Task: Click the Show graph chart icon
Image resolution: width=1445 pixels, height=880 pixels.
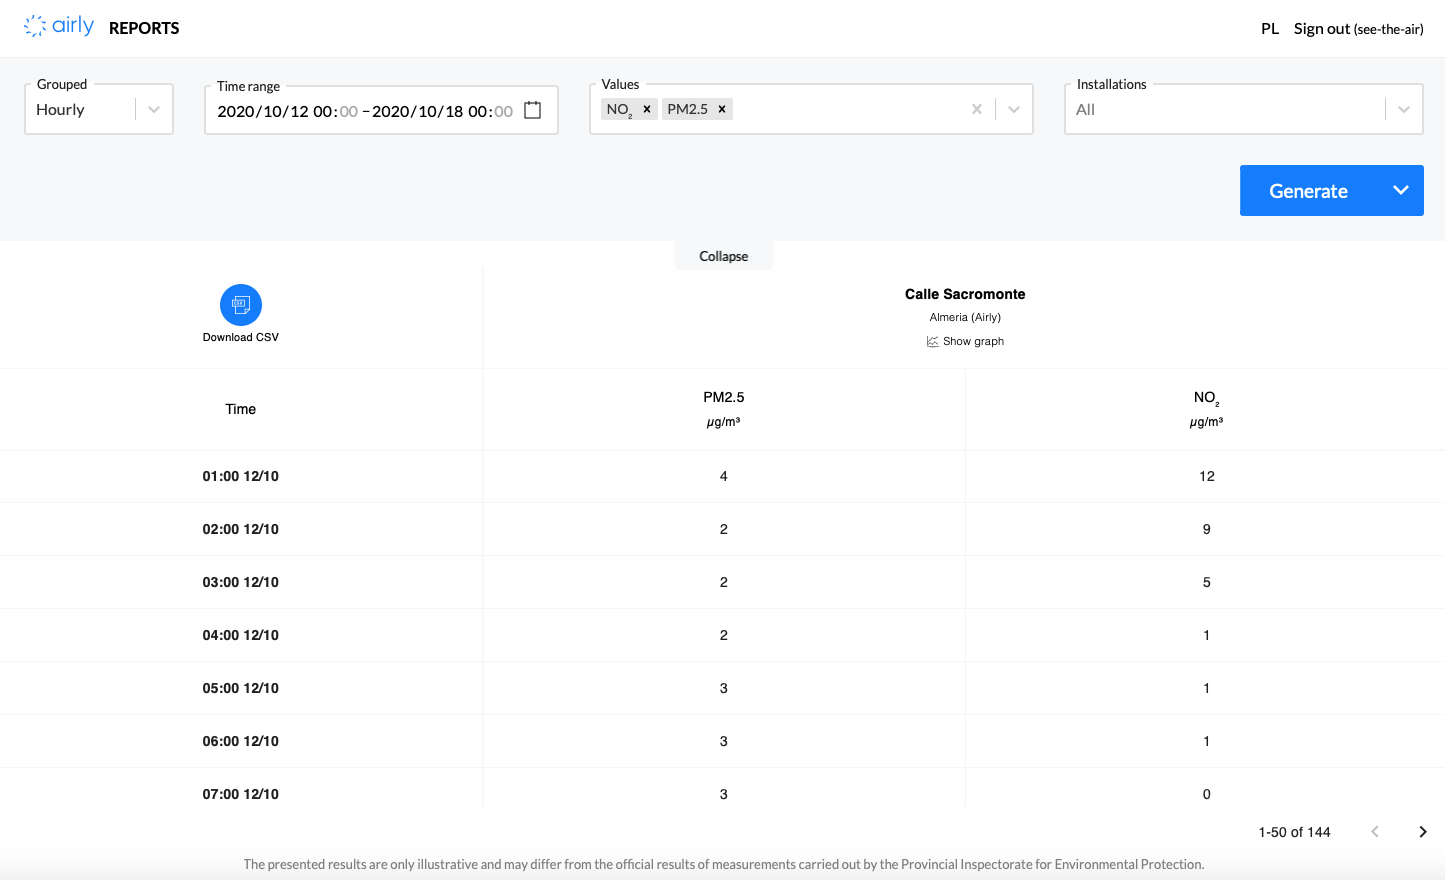Action: (x=932, y=342)
